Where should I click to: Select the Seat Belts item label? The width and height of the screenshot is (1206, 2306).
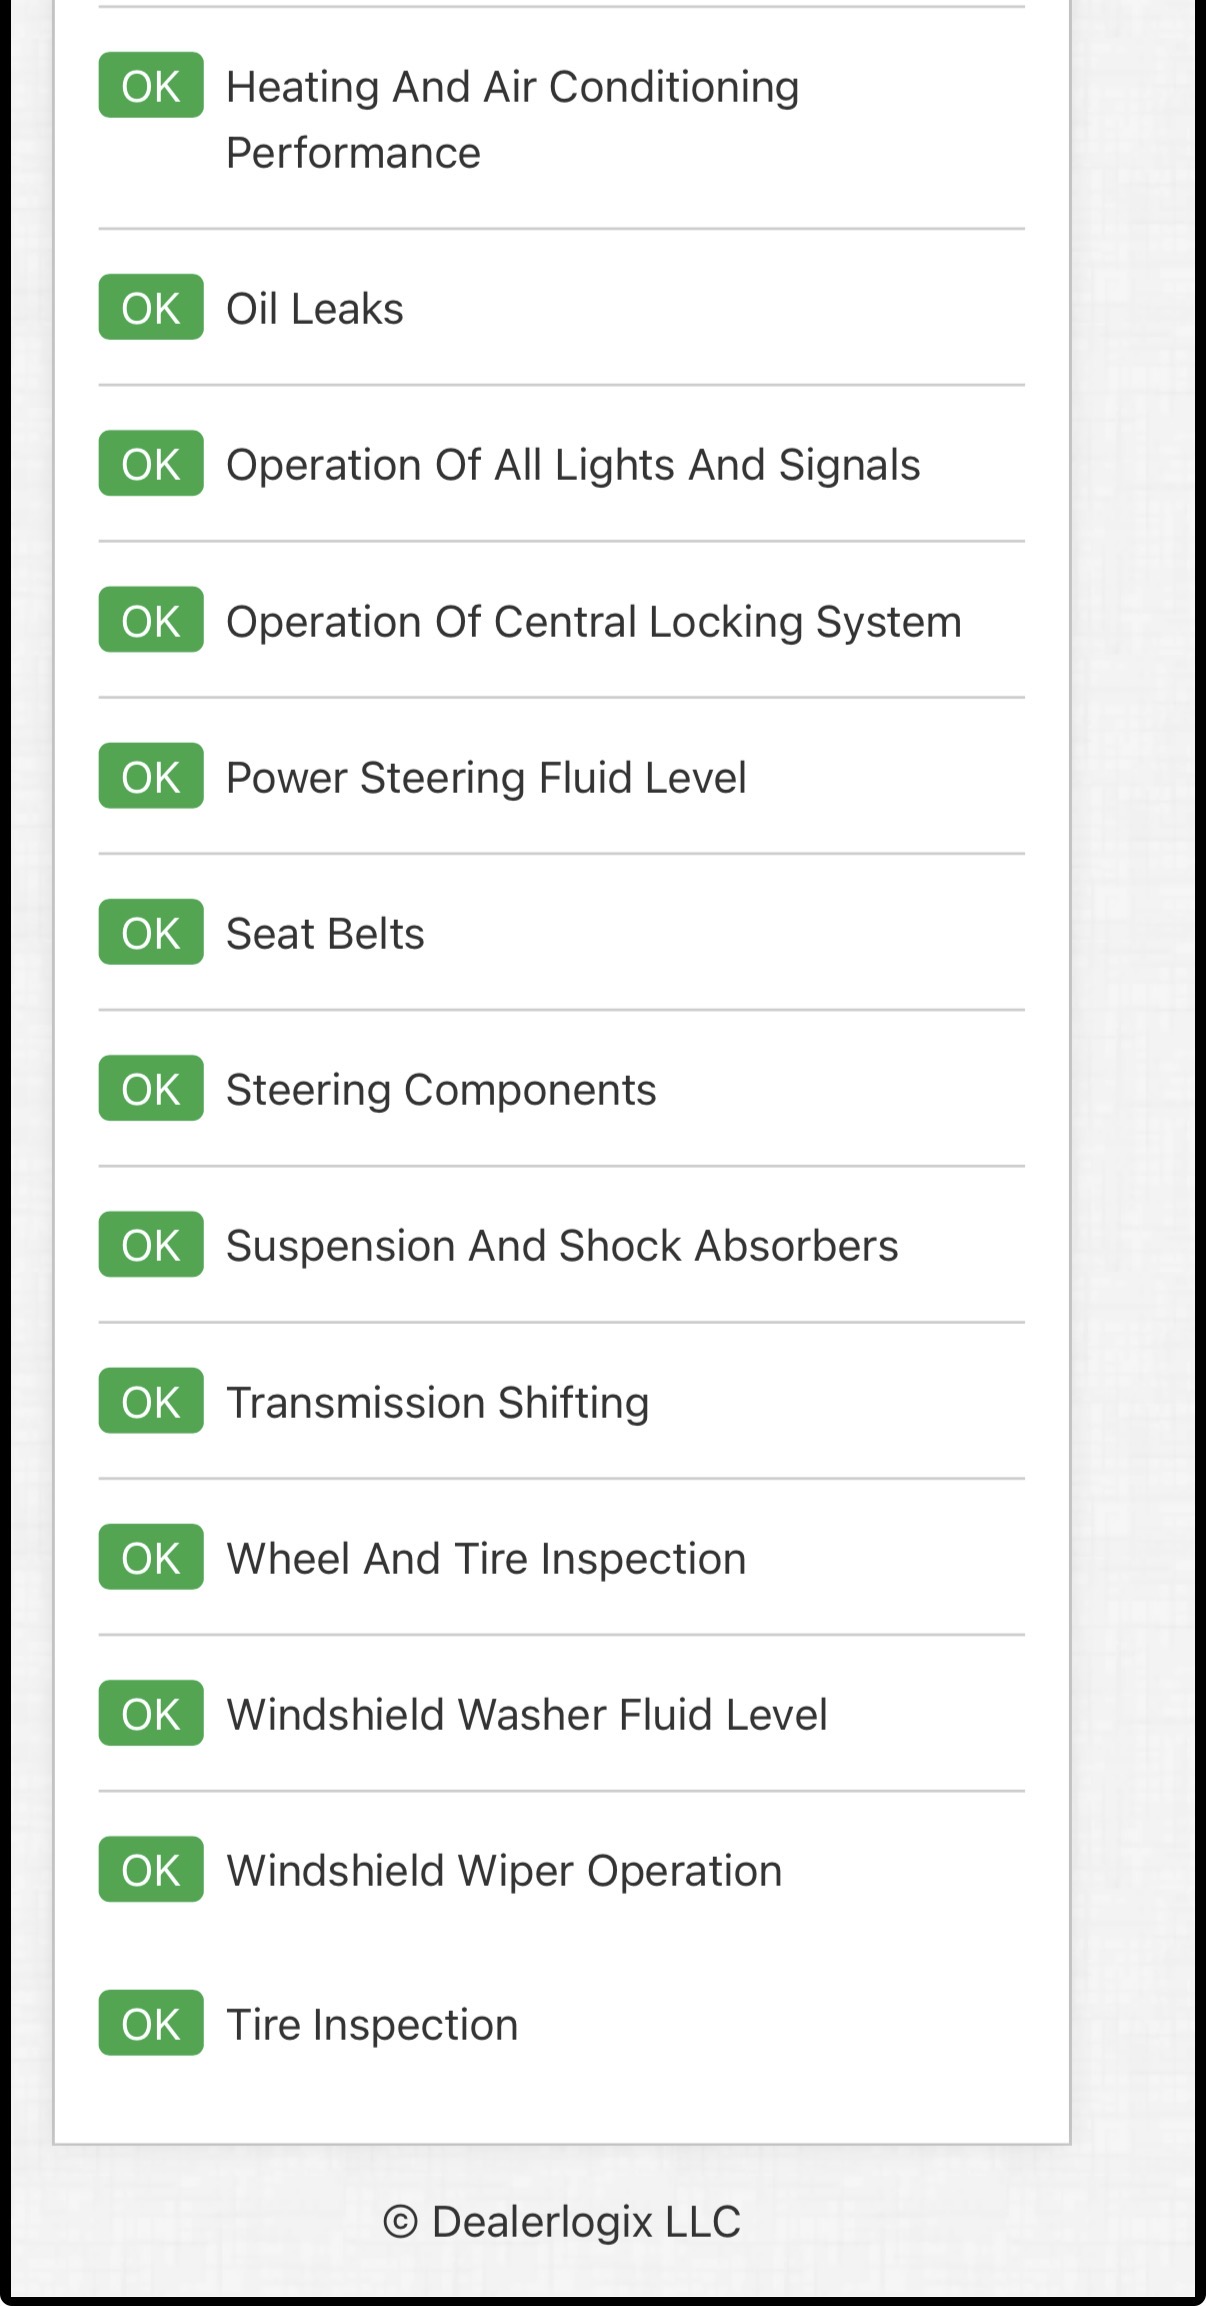pyautogui.click(x=325, y=933)
